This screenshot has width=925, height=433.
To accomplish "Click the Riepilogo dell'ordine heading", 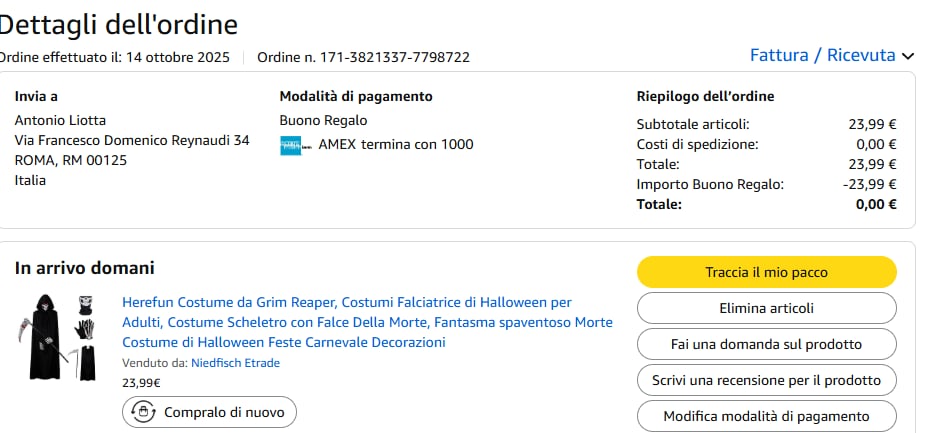I will pyautogui.click(x=705, y=96).
